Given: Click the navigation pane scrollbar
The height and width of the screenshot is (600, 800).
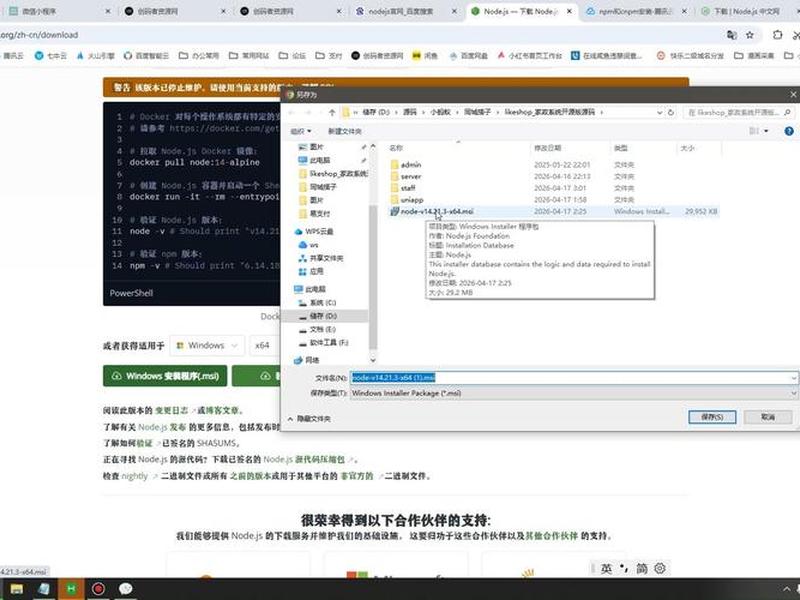Looking at the screenshot, I should point(373,276).
